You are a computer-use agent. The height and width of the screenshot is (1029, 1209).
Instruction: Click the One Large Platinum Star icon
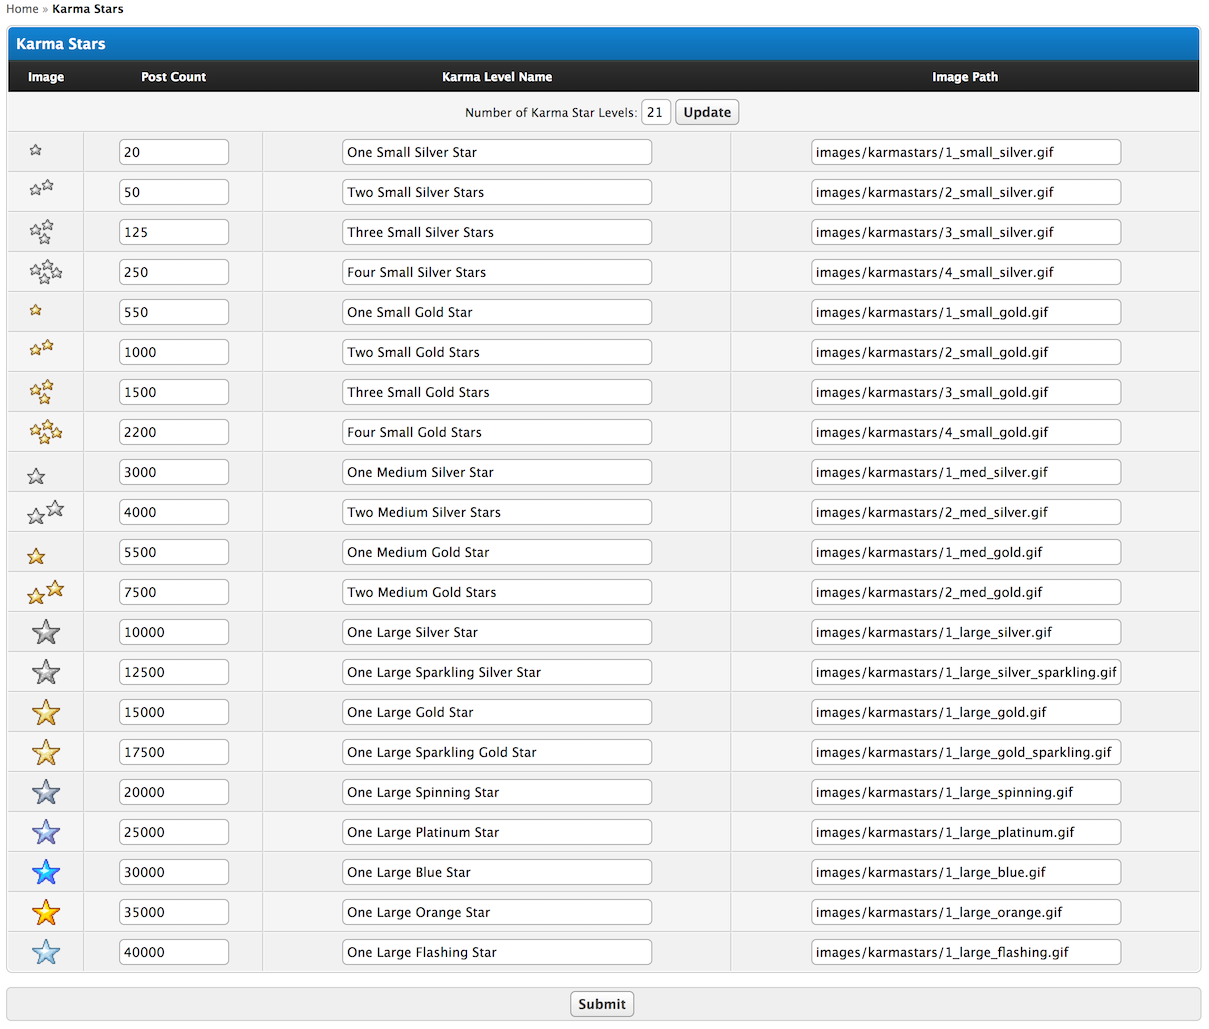[x=46, y=832]
